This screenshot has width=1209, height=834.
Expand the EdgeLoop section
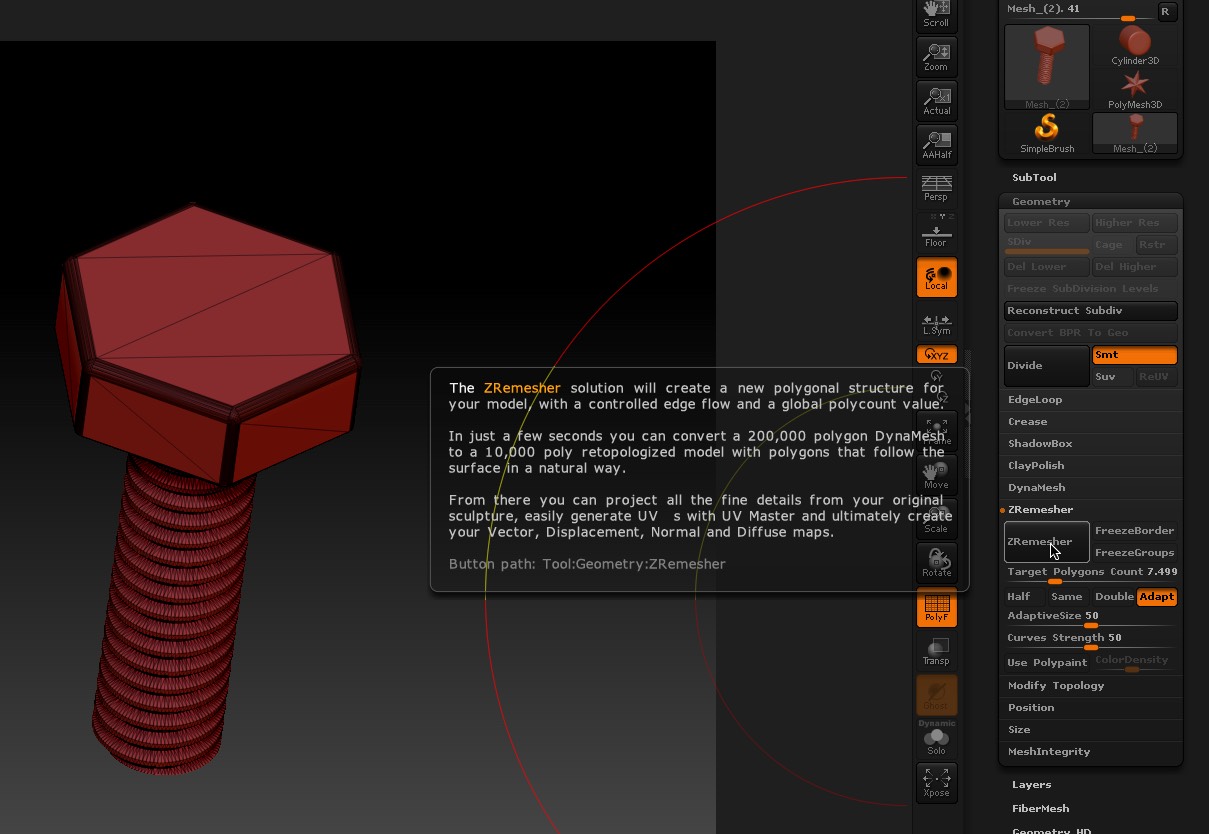(x=1034, y=399)
